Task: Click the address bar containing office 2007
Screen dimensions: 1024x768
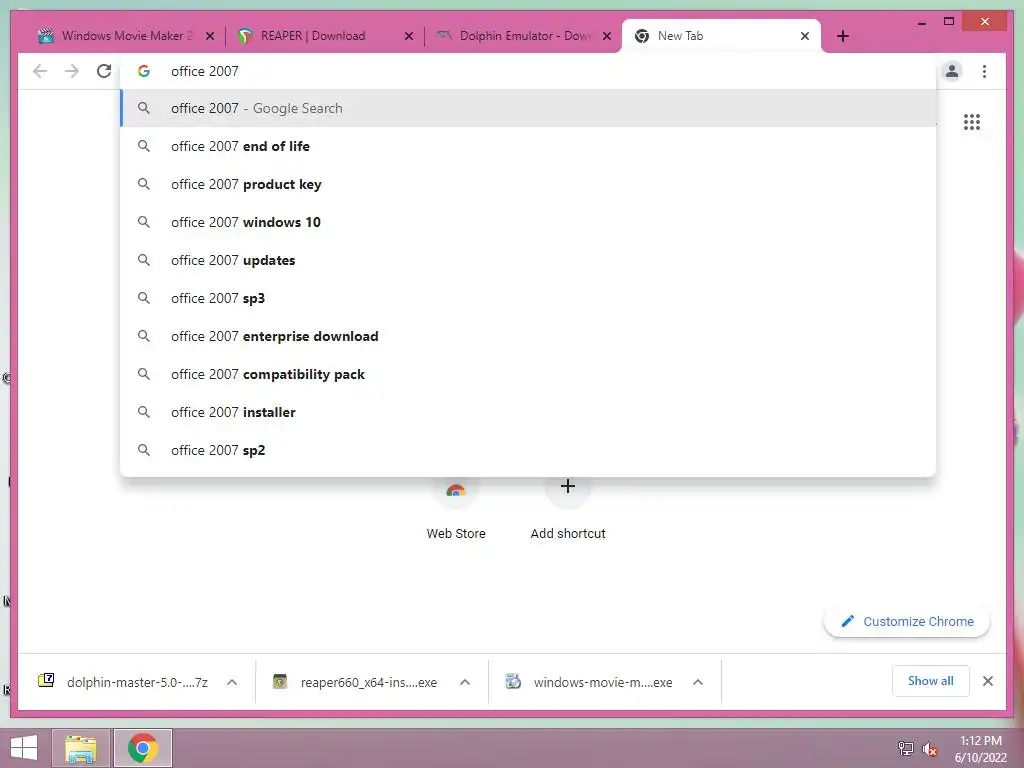Action: pyautogui.click(x=528, y=71)
